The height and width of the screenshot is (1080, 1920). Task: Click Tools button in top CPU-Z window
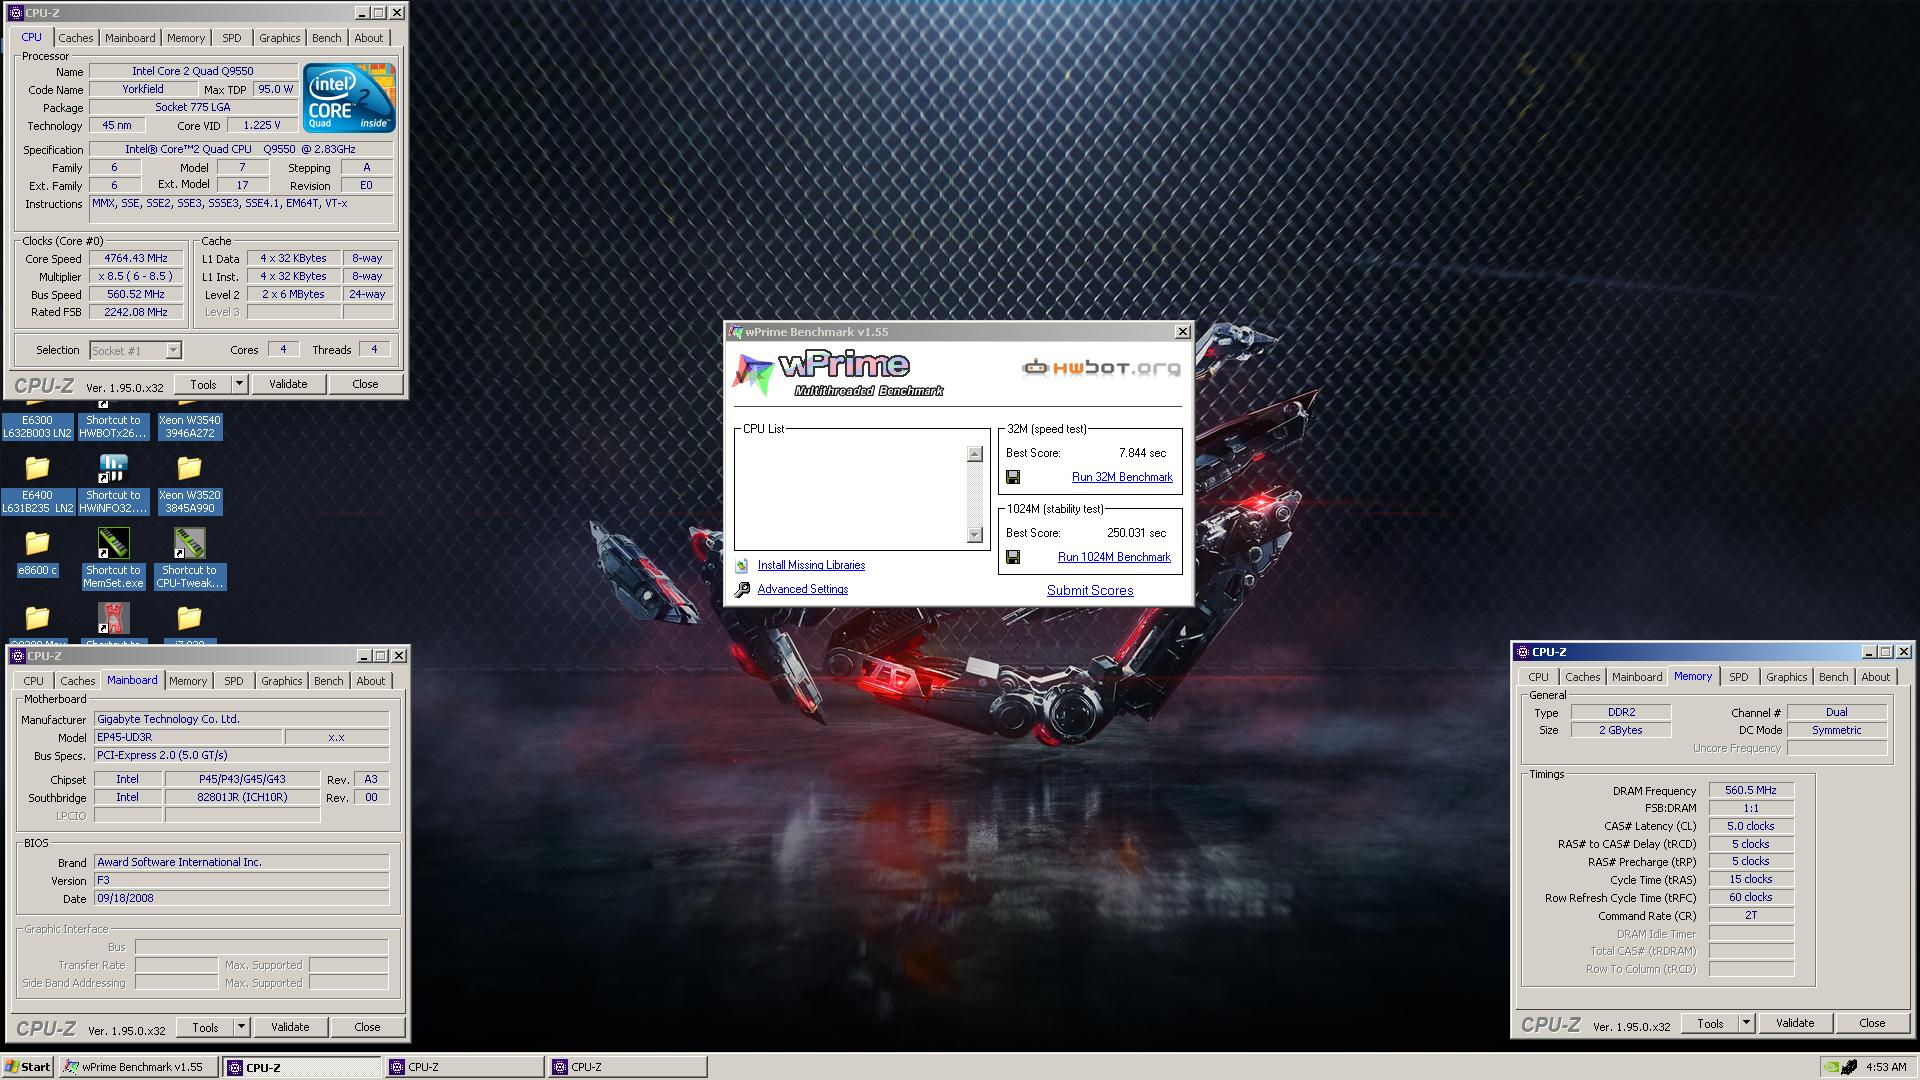pyautogui.click(x=203, y=384)
